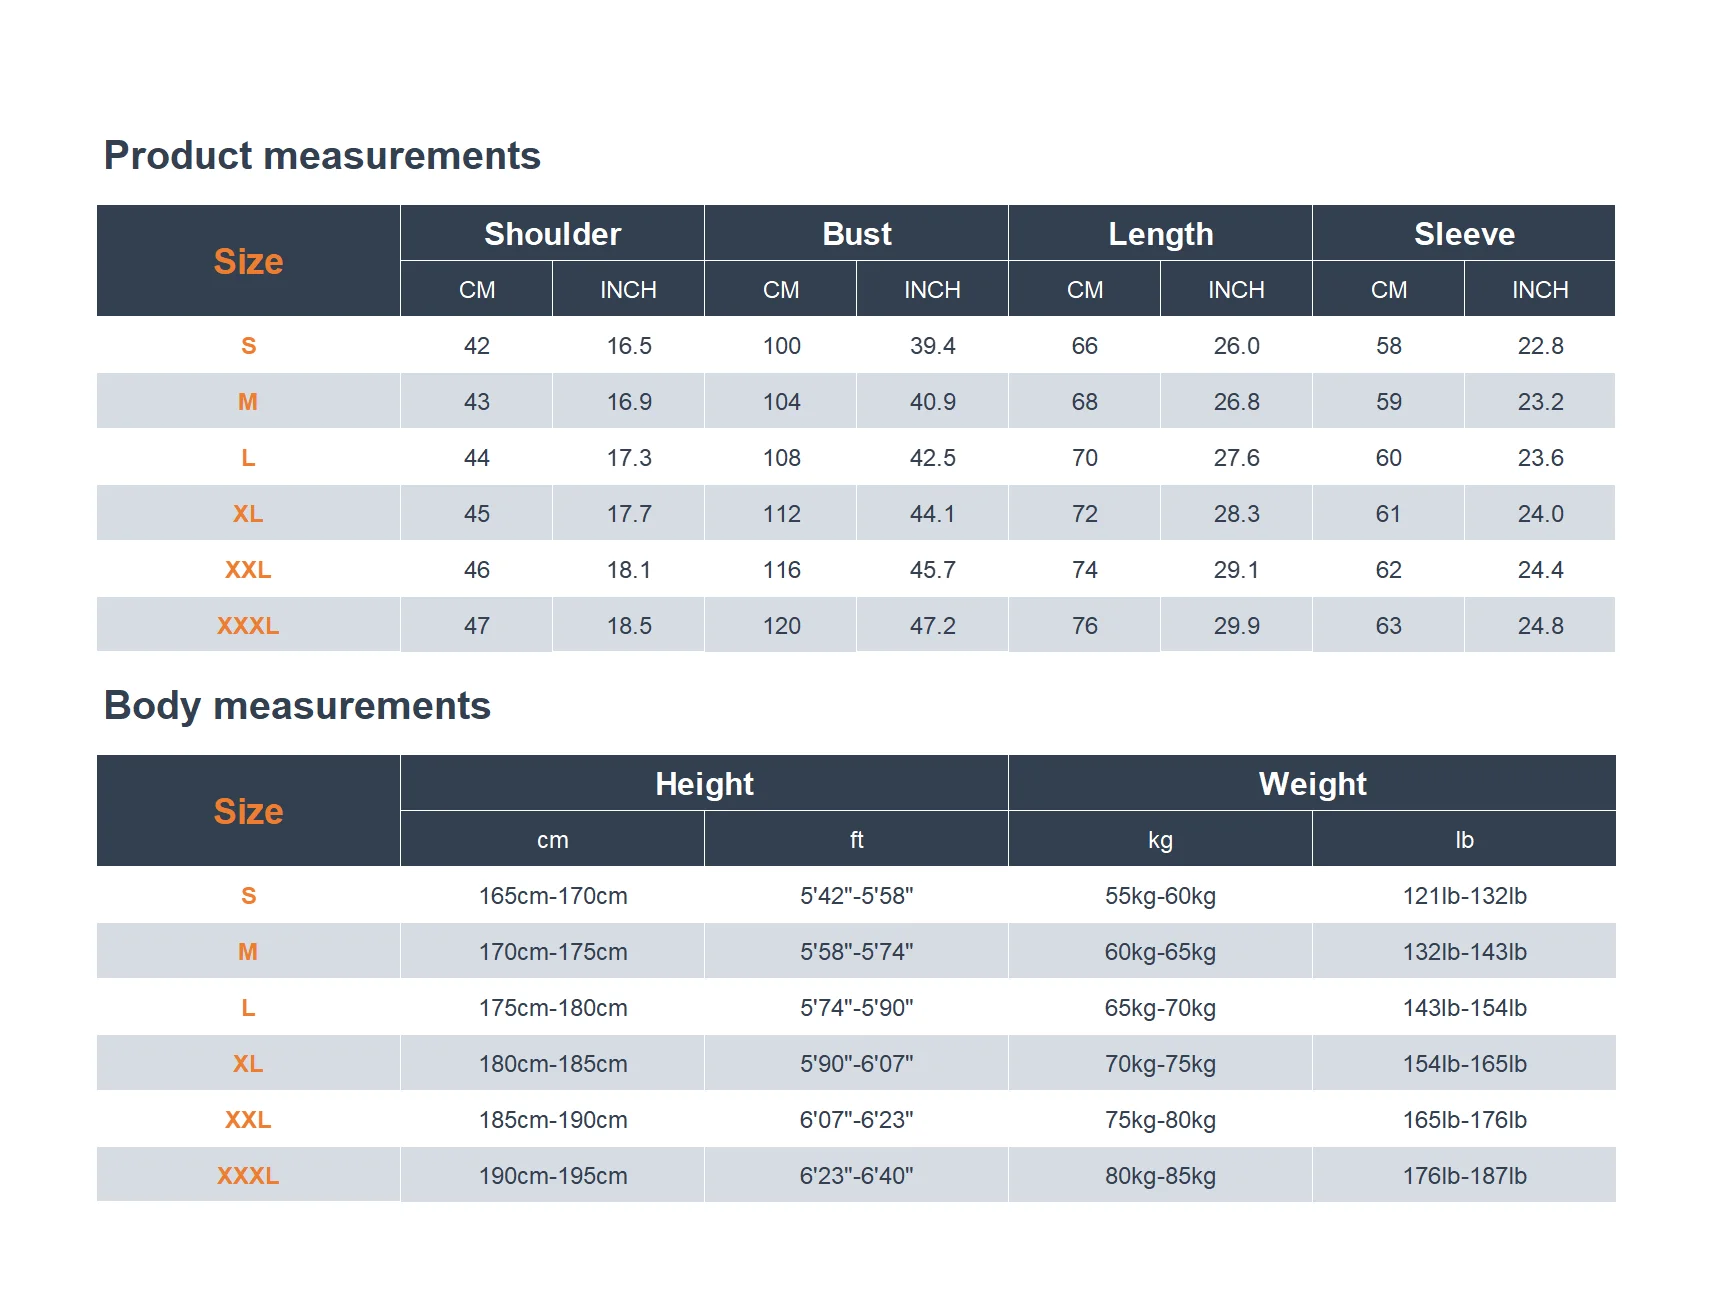1730x1315 pixels.
Task: Select height range 175cm-180cm
Action: (553, 1007)
